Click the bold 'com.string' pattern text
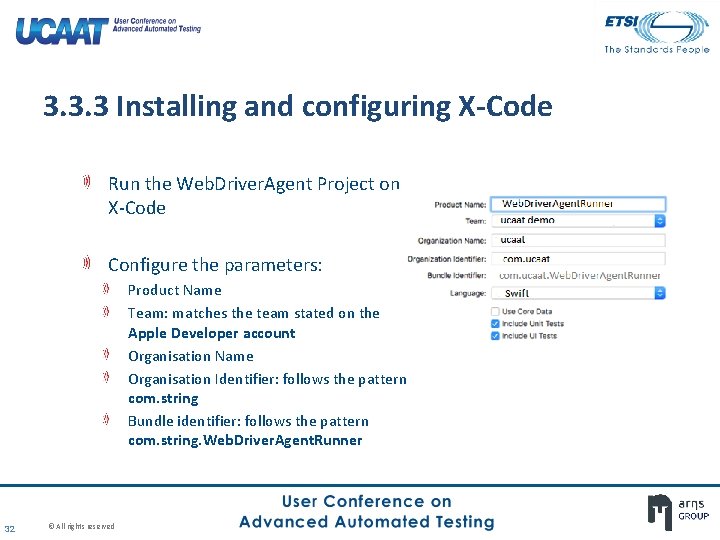Viewport: 720px width, 540px height. pos(163,399)
